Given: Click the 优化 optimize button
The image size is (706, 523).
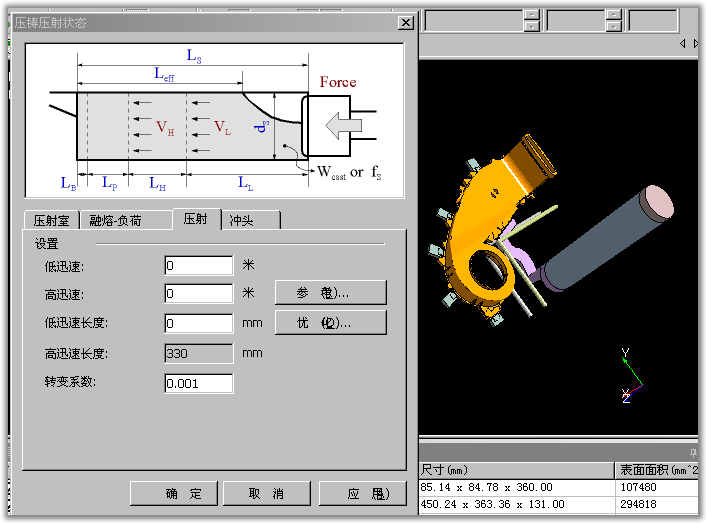Looking at the screenshot, I should [x=330, y=323].
